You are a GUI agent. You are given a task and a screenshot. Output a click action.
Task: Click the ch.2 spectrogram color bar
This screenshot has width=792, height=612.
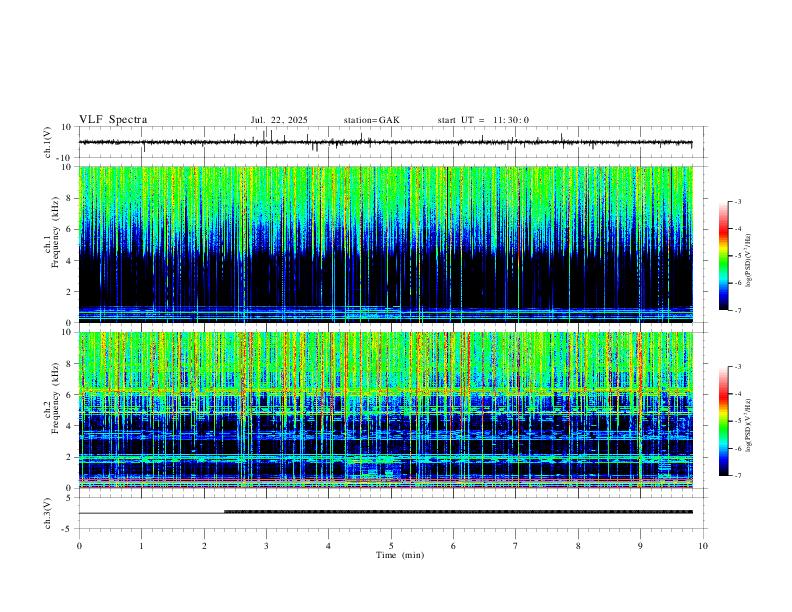724,421
